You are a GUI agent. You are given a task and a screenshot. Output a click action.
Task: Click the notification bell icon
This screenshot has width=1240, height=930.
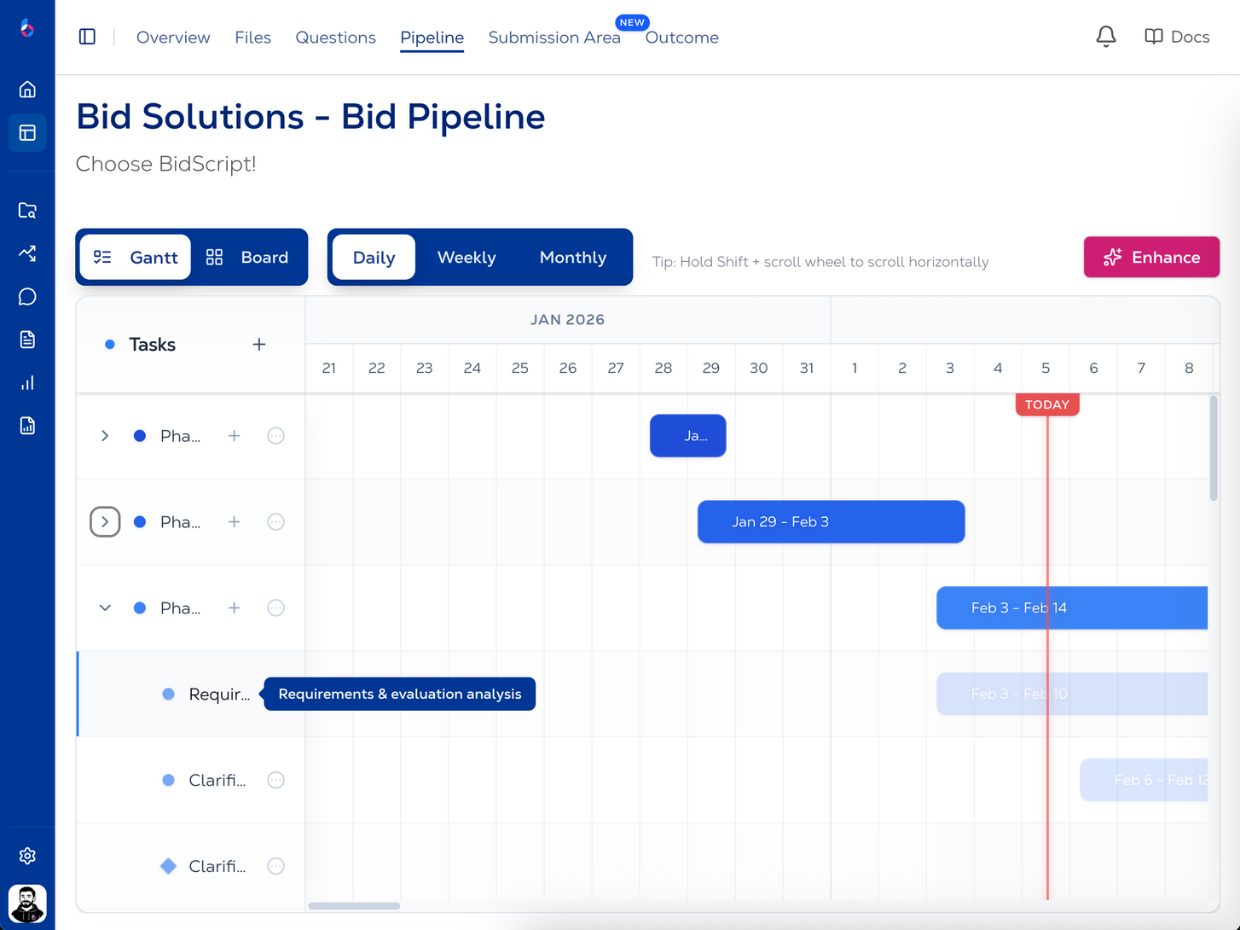pos(1105,37)
